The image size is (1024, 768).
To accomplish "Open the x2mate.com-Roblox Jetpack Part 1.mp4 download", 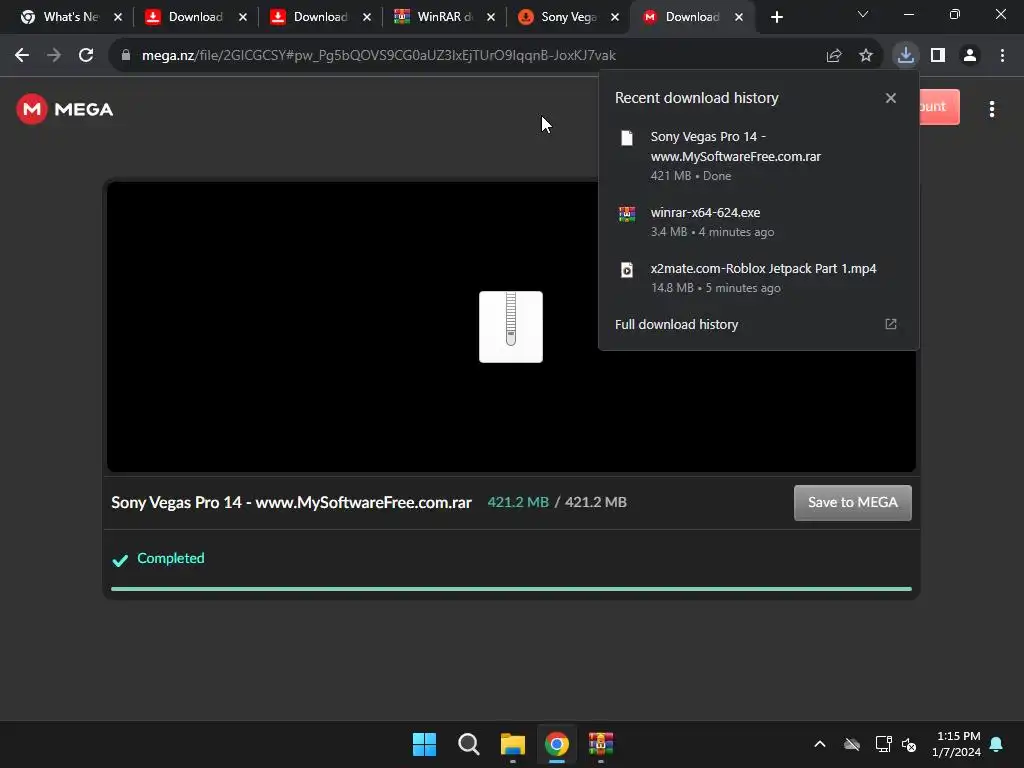I will tap(758, 278).
